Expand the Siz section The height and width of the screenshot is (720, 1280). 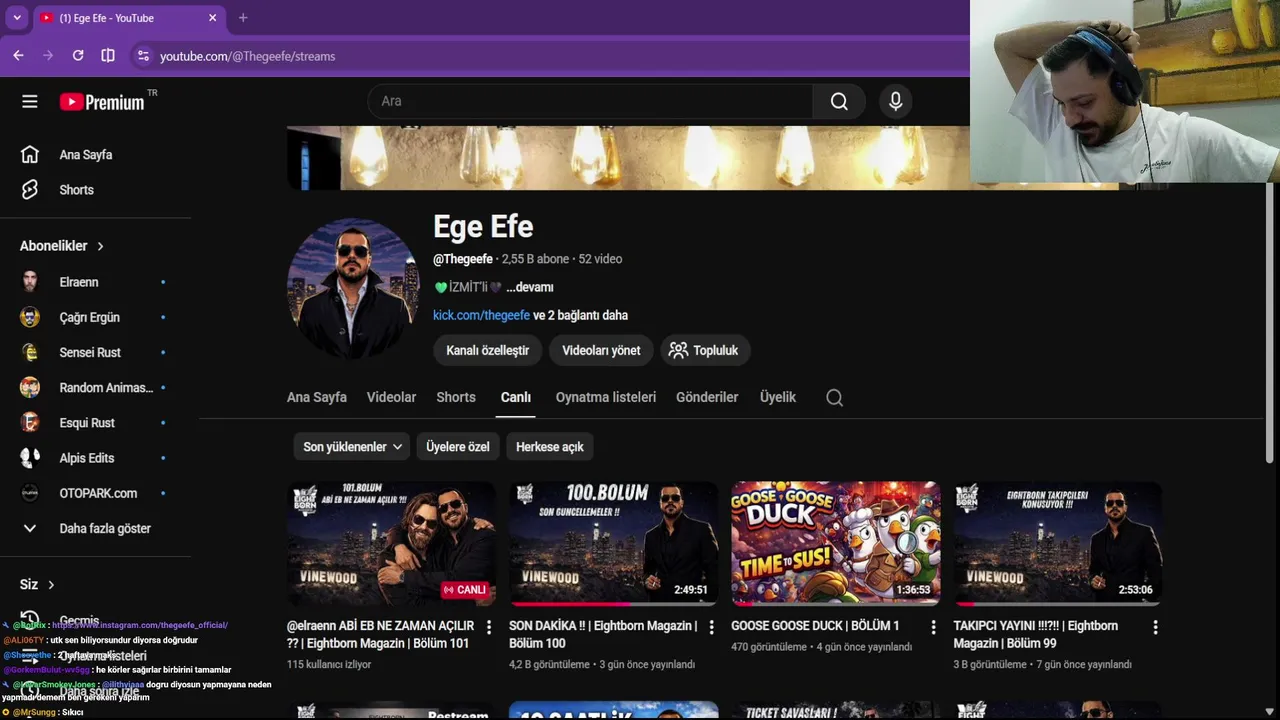pos(37,584)
